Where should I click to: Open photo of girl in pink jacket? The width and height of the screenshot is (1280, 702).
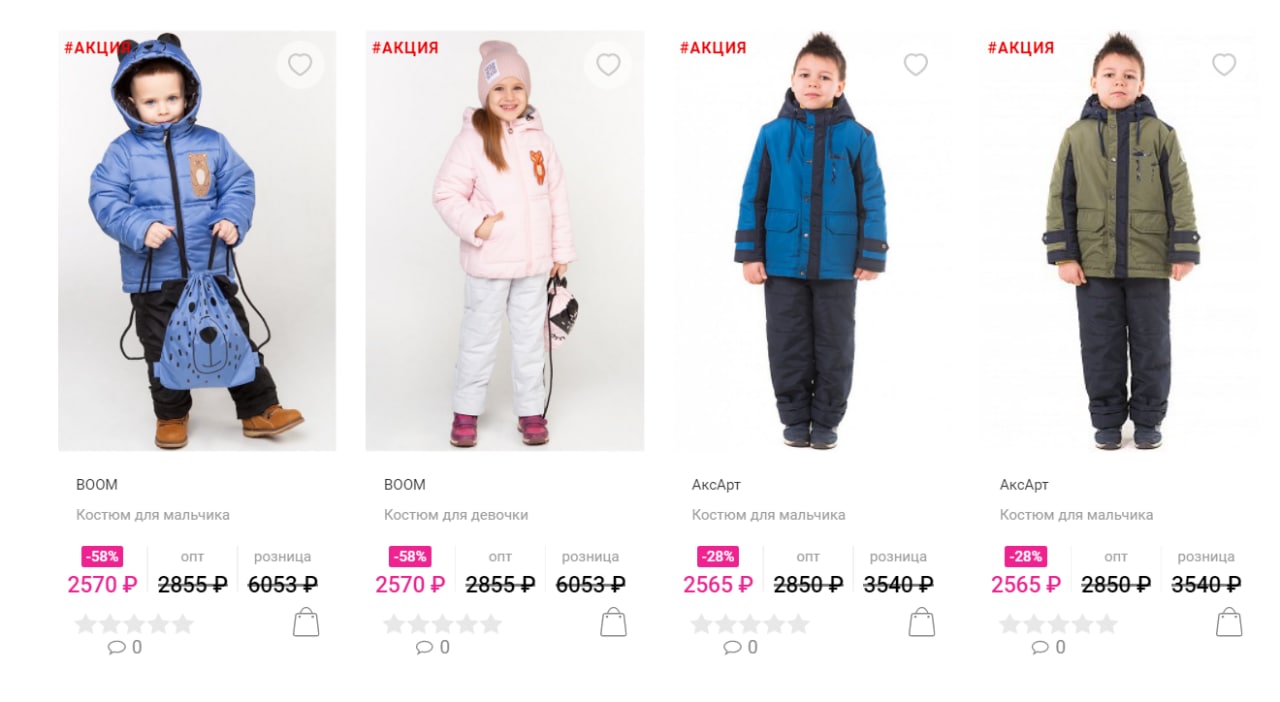505,241
